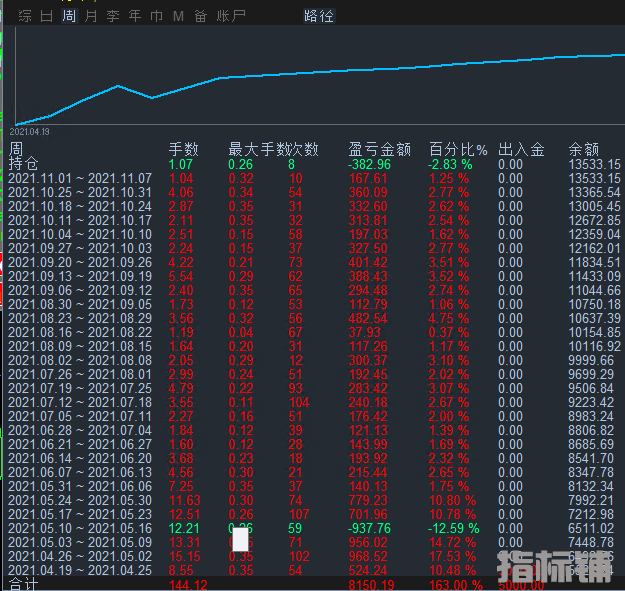Screen dimensions: 625x591
Task: Select the 2021.05.31 ~ 2021.06.06 week row
Action: pyautogui.click(x=314, y=486)
